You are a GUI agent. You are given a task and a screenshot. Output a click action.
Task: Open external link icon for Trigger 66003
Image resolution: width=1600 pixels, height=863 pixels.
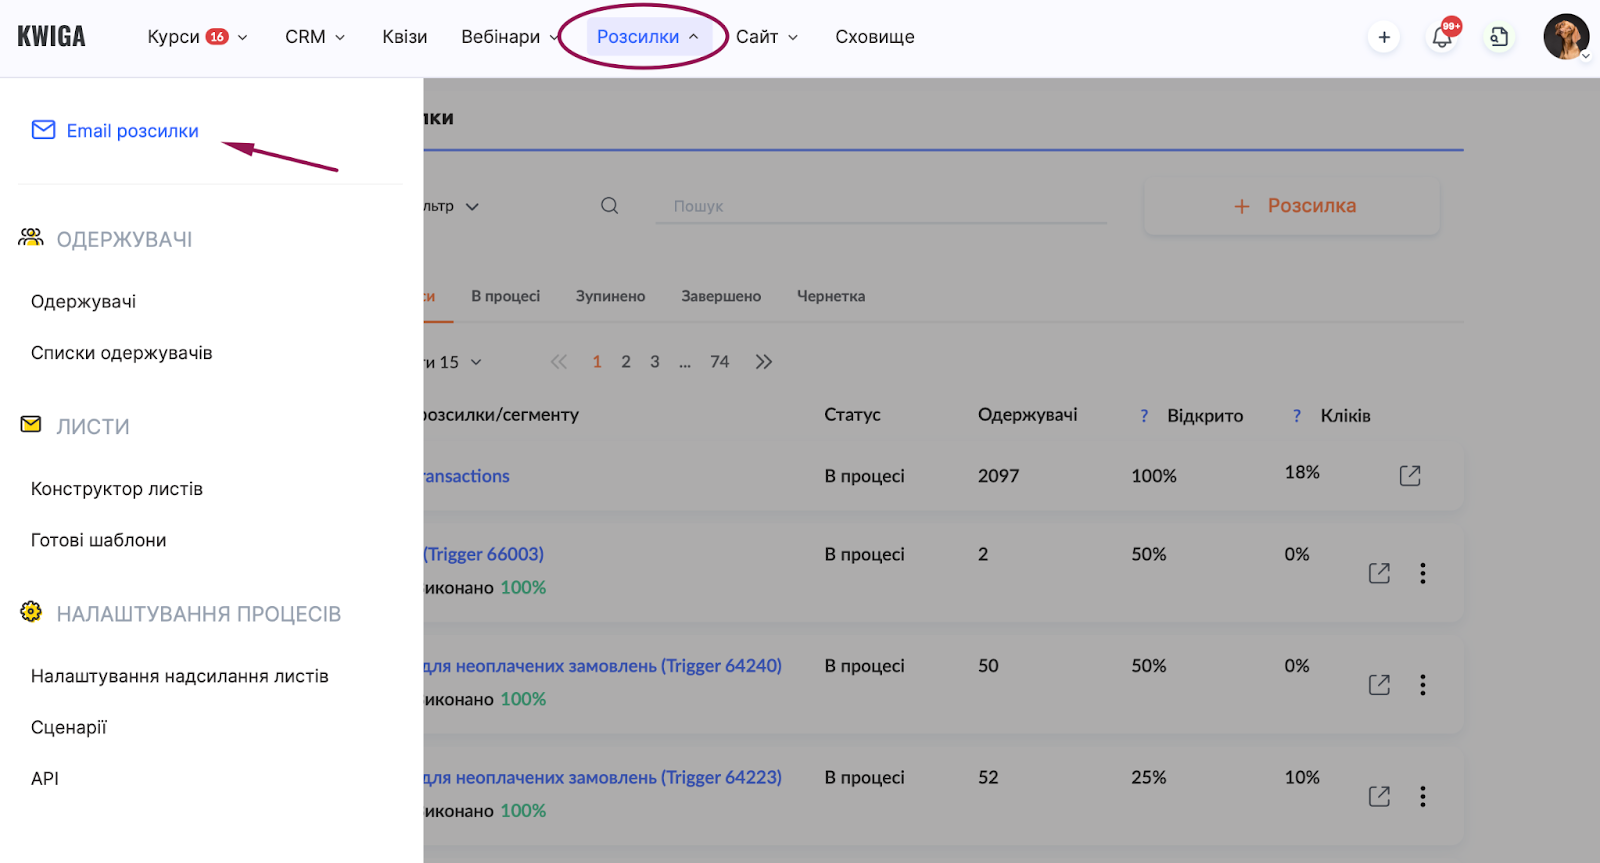pos(1379,573)
